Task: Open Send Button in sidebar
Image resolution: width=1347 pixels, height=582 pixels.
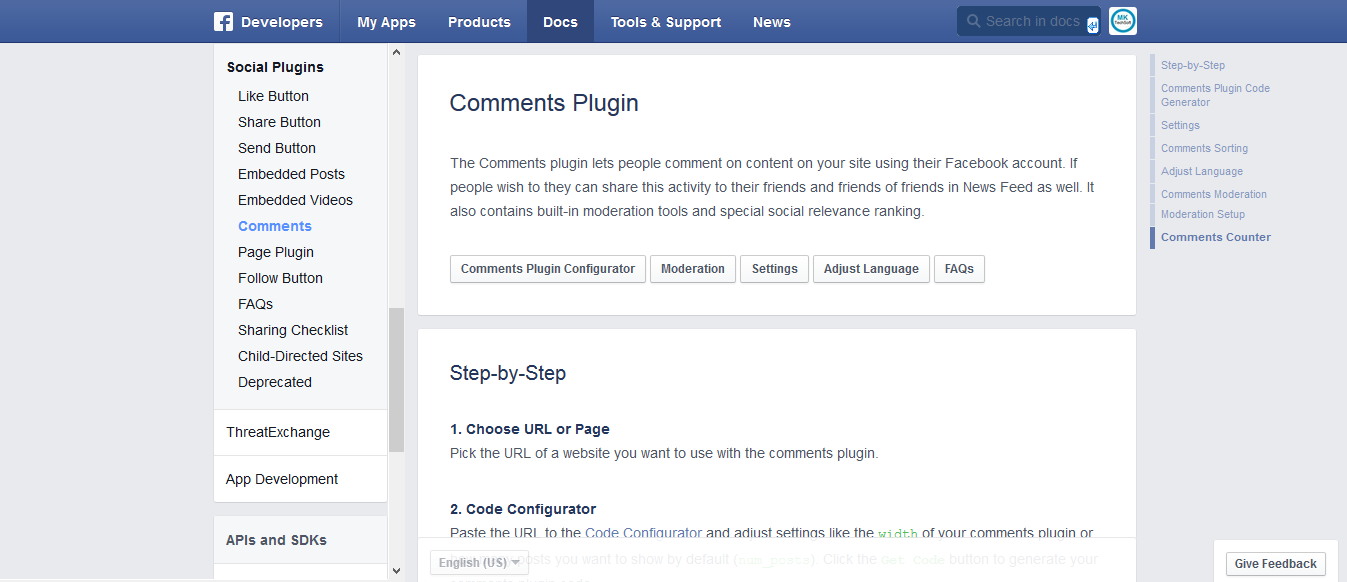Action: tap(277, 148)
